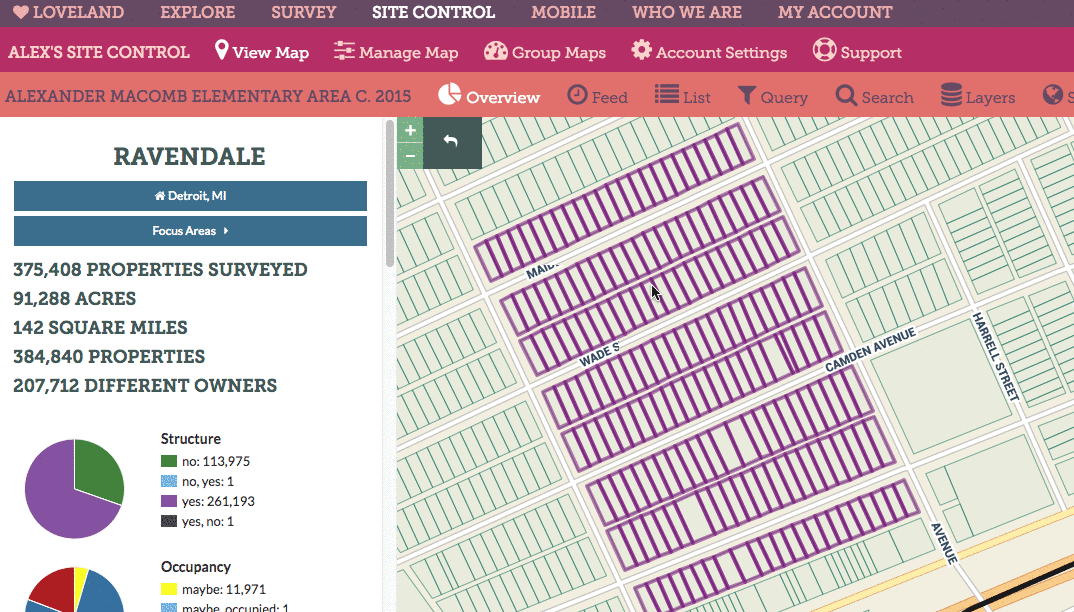Click the Harrell Street label on map

pyautogui.click(x=997, y=356)
